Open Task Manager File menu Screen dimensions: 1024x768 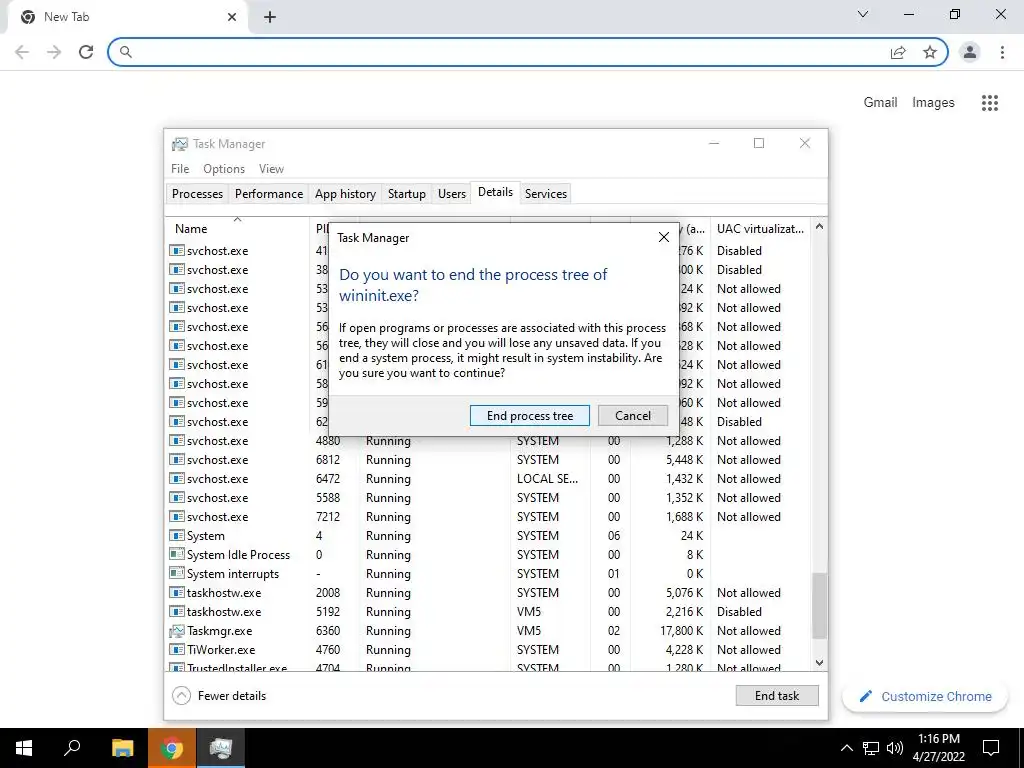click(x=180, y=168)
